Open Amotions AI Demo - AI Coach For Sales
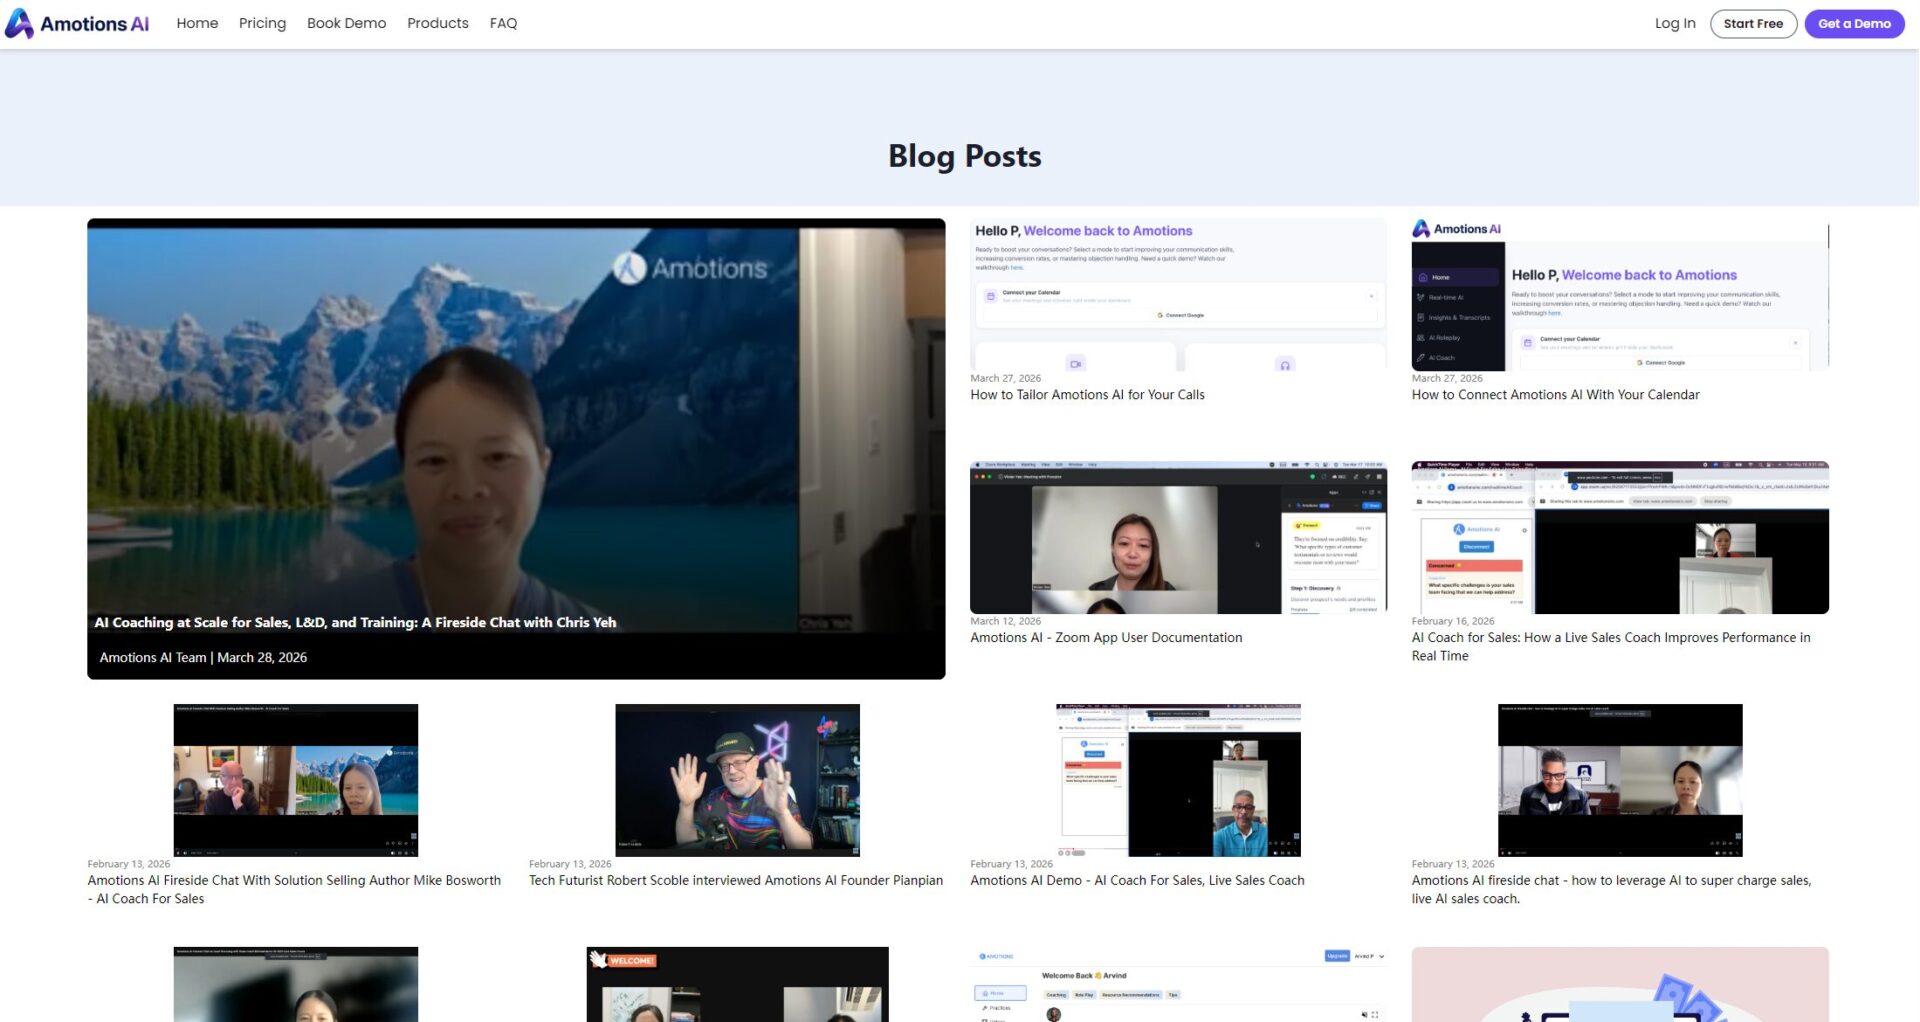This screenshot has height=1022, width=1920. click(x=1137, y=880)
